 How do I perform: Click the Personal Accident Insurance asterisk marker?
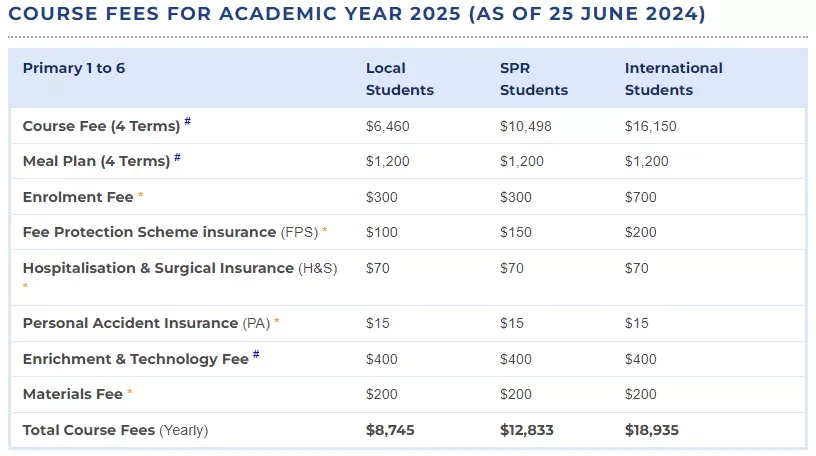(x=277, y=321)
